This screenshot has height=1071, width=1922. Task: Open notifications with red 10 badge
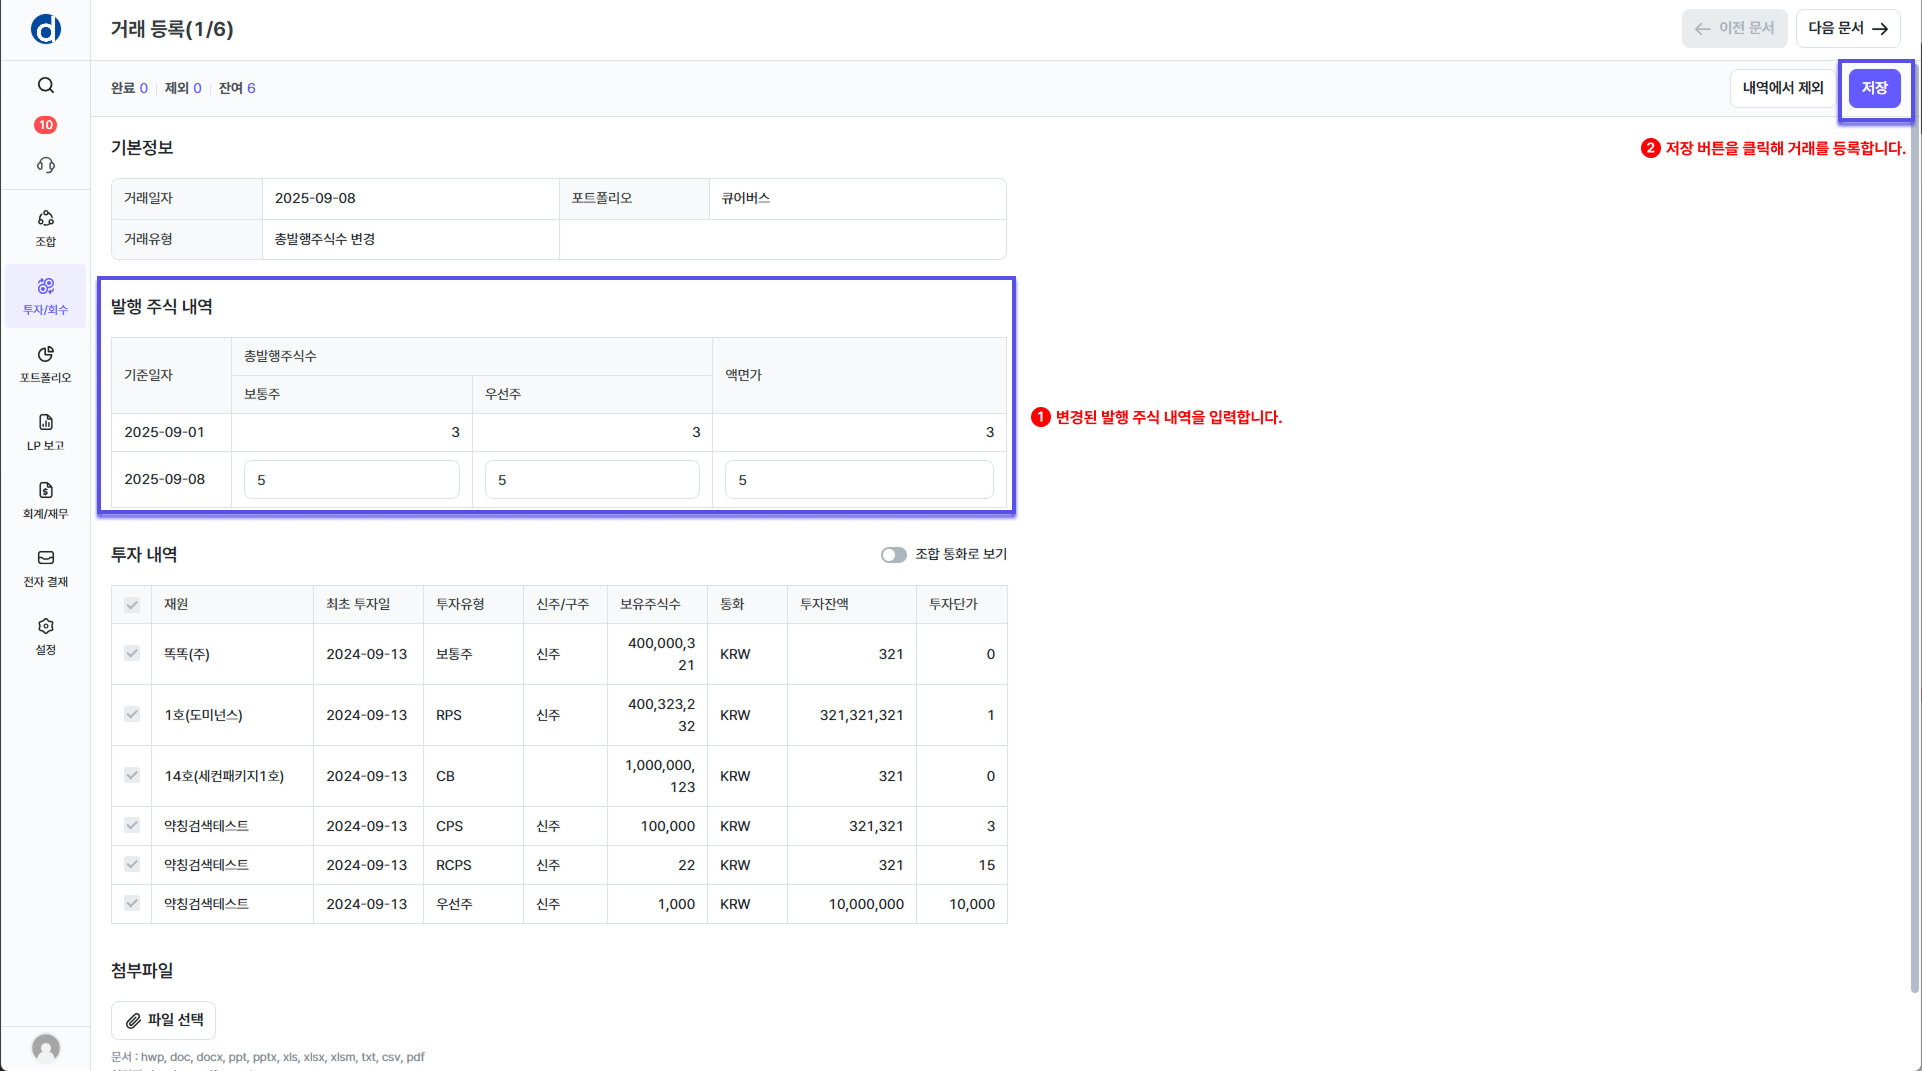pos(46,125)
